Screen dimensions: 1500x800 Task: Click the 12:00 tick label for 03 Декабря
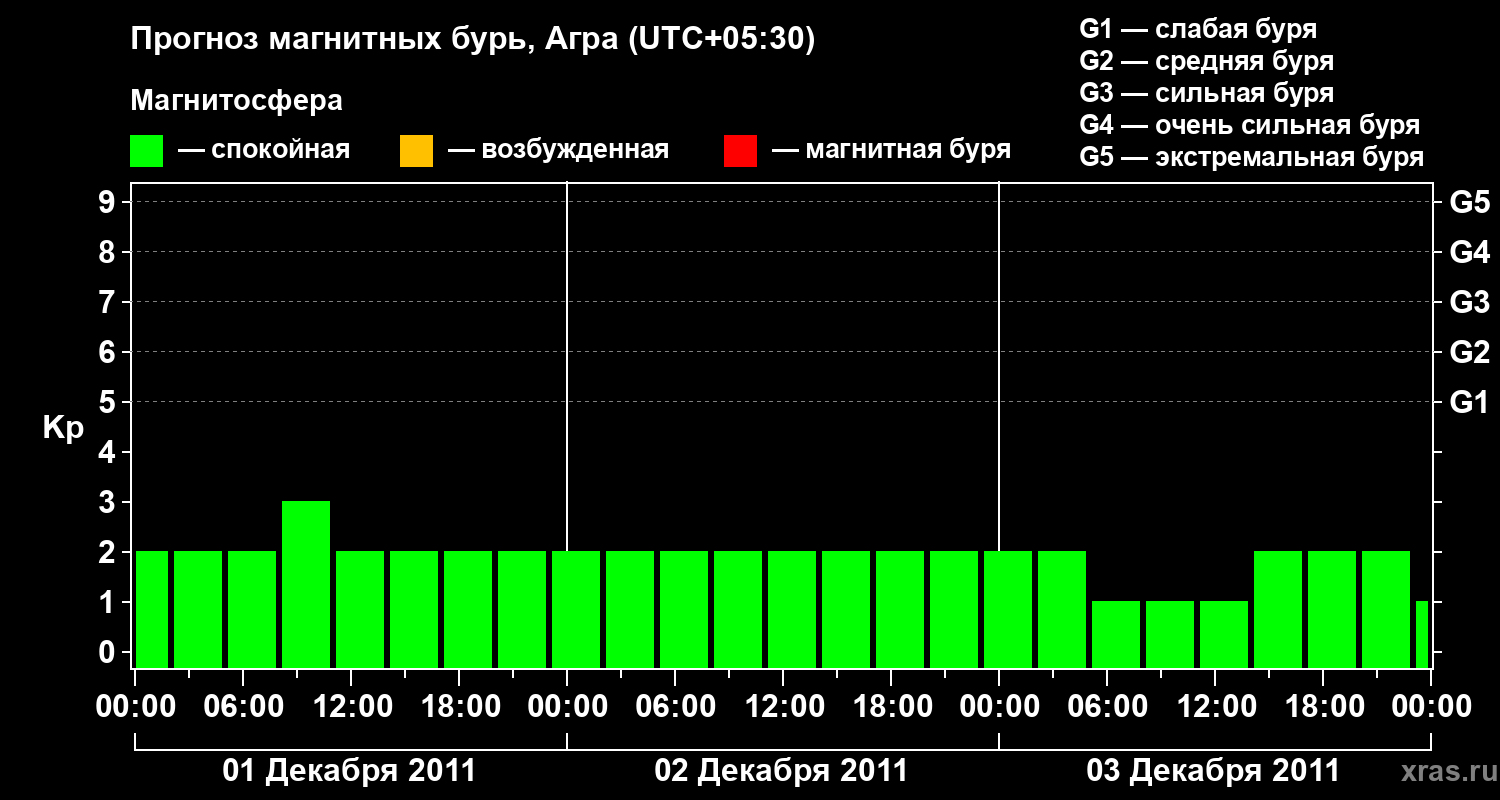(1215, 707)
